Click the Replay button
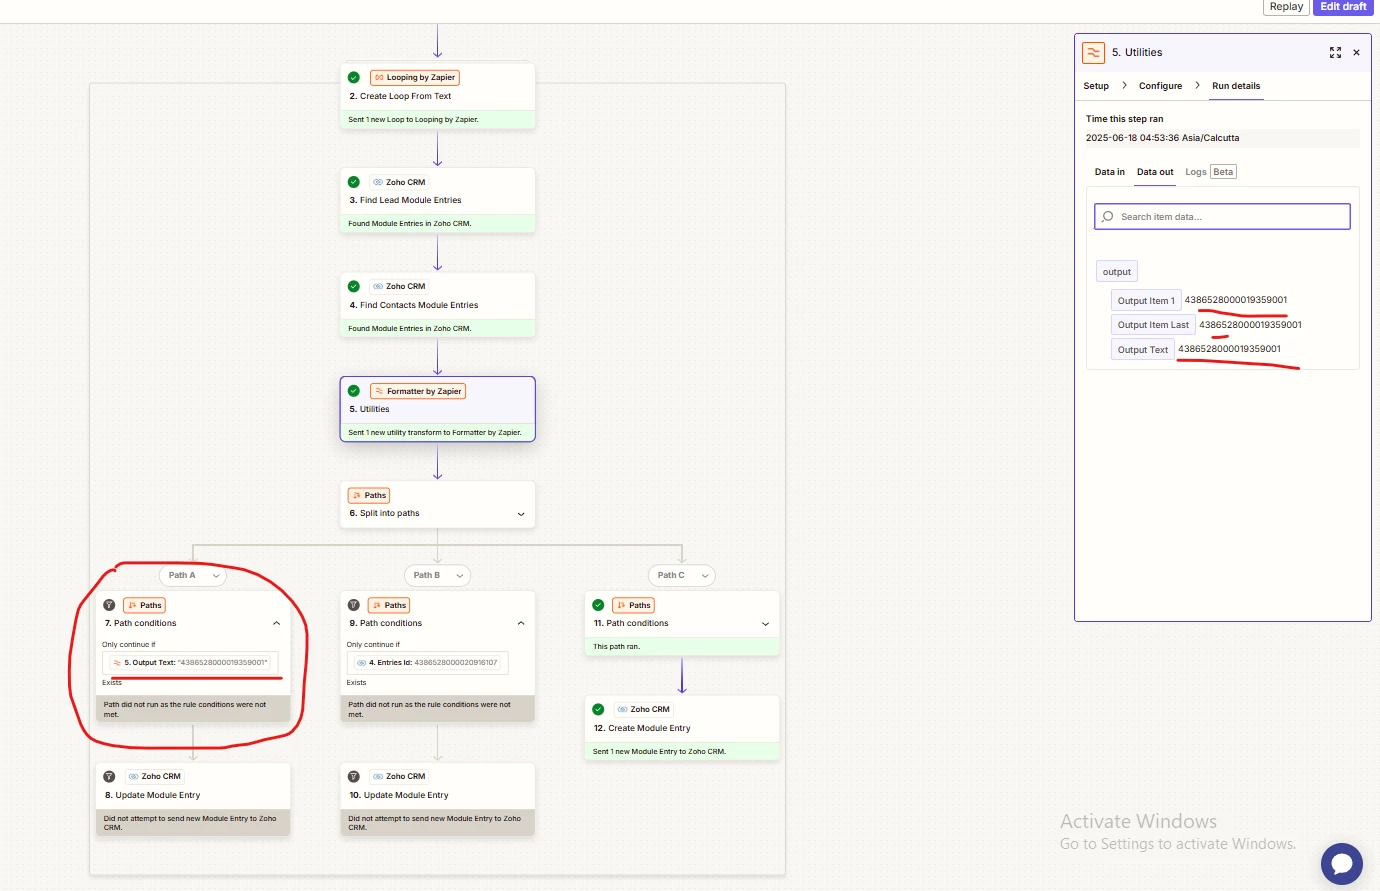 coord(1286,6)
